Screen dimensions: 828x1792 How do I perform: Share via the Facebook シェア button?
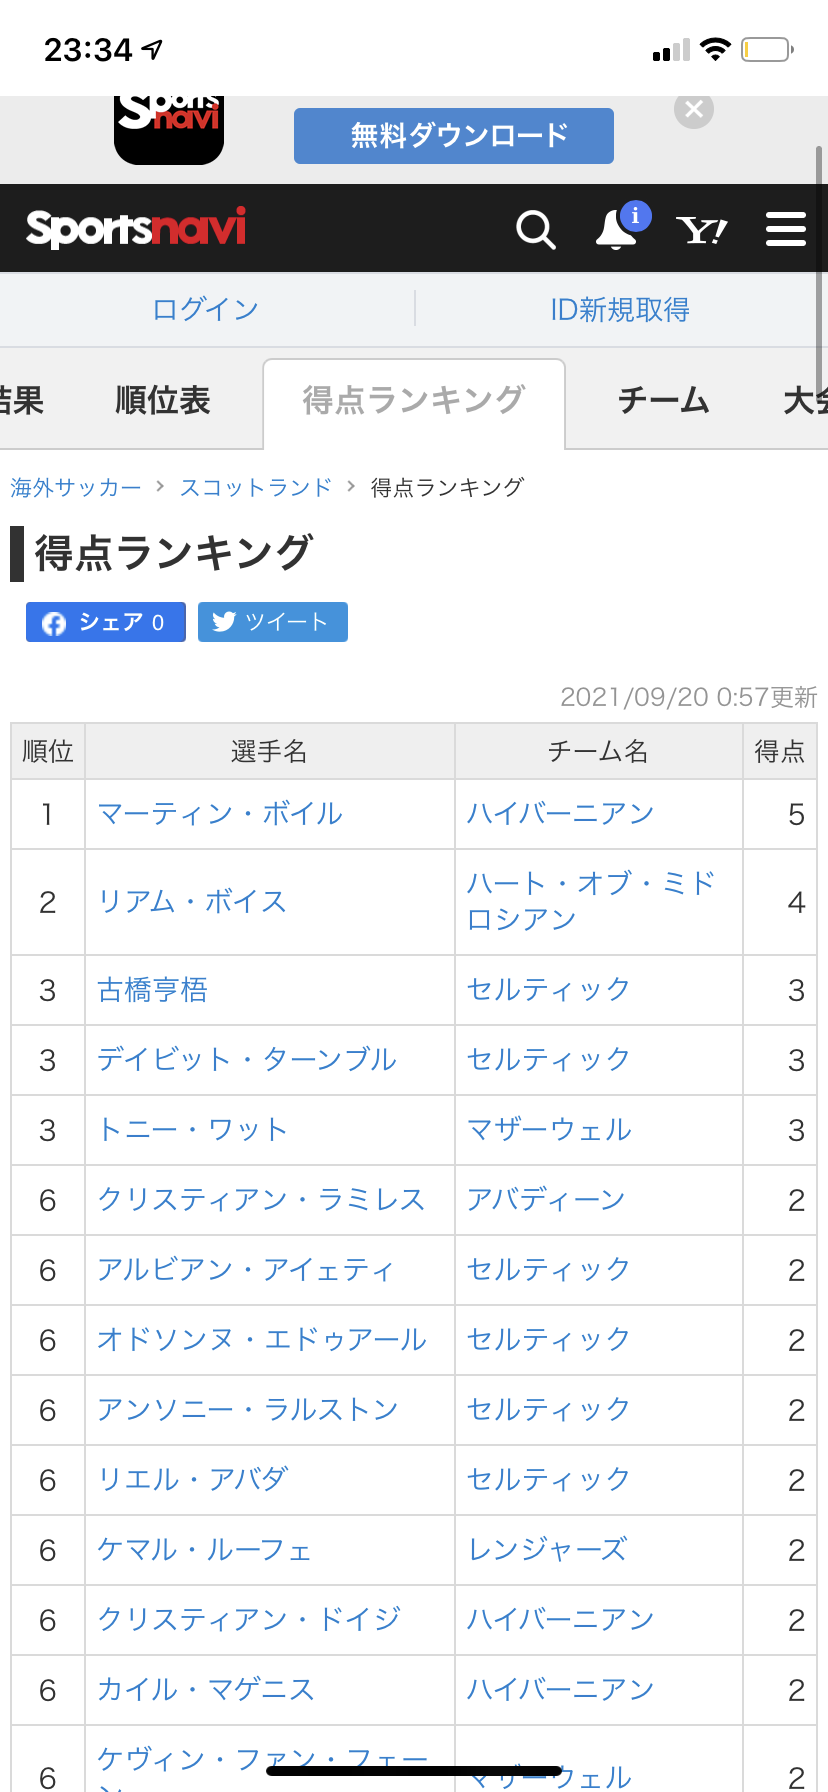pos(106,622)
